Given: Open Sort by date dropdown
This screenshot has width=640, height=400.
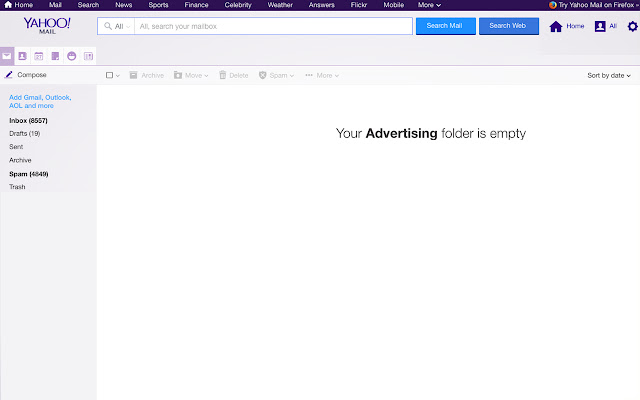Looking at the screenshot, I should (x=609, y=76).
